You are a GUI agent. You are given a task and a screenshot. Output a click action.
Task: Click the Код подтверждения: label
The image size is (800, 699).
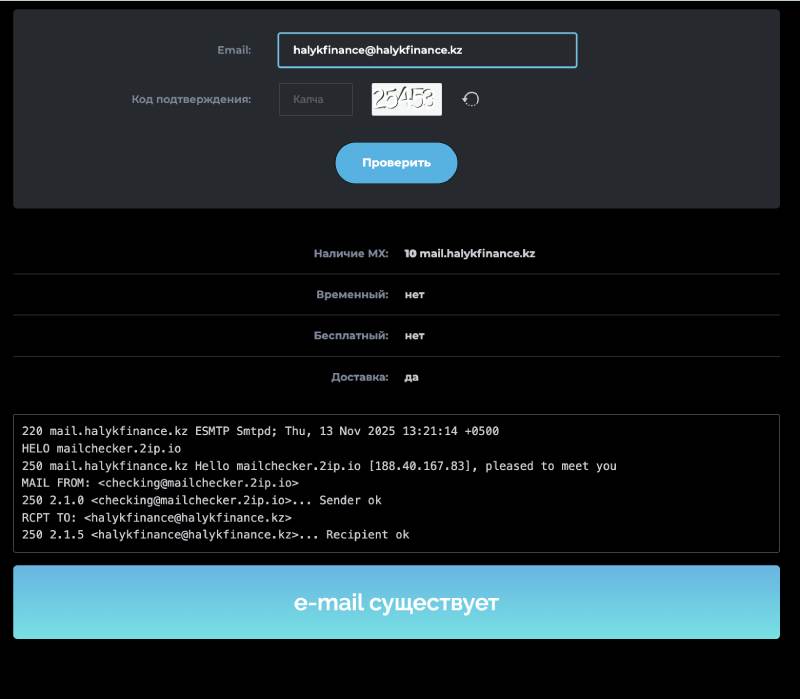pos(191,99)
